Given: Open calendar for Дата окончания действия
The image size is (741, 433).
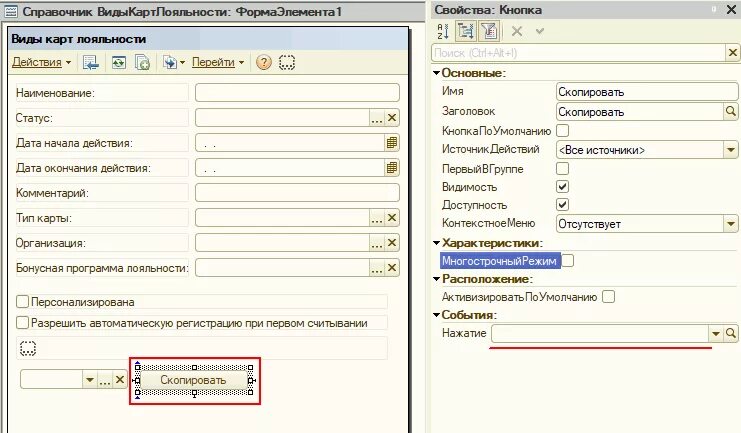Looking at the screenshot, I should (x=392, y=168).
